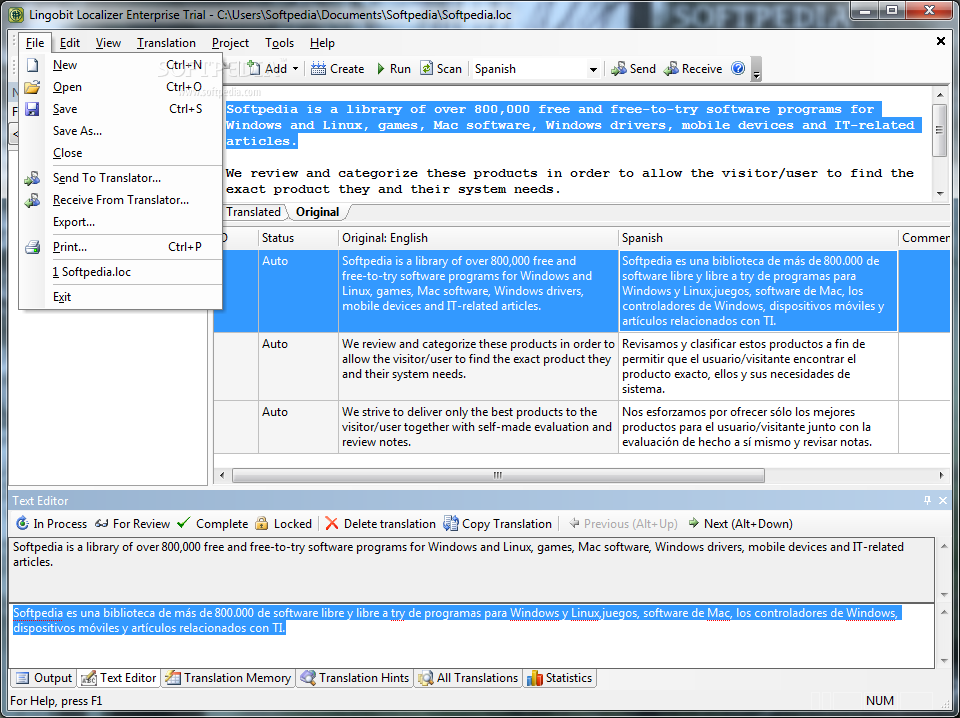
Task: Click the Run play icon
Action: [x=381, y=69]
